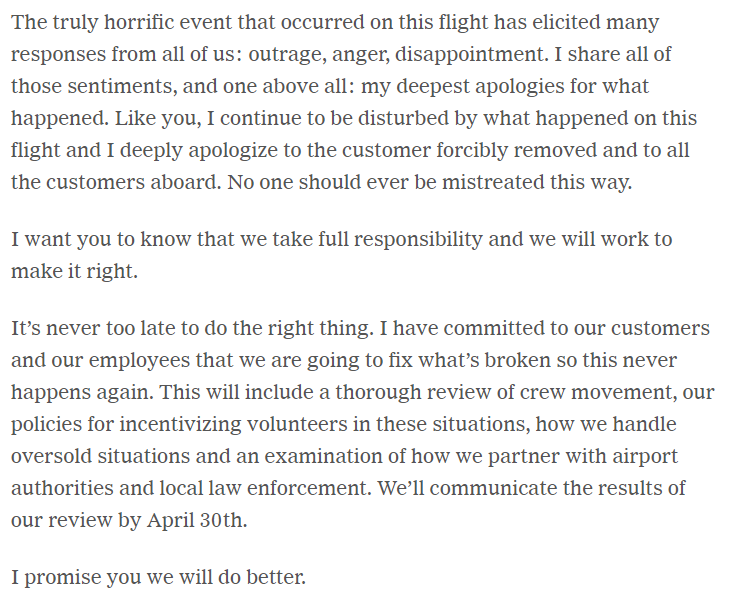Screen dimensions: 729x599
Task: Click the words 'incentivizing volunteers'
Action: (x=233, y=424)
